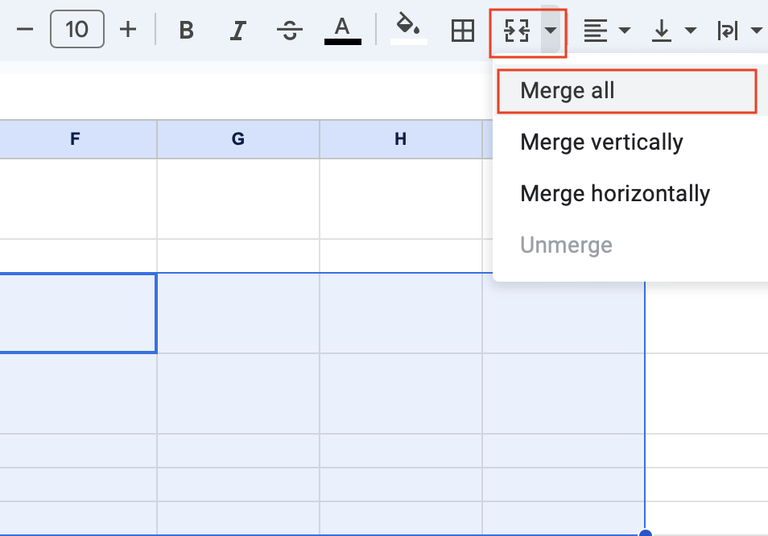Open the borders tool
The image size is (768, 536).
[x=462, y=31]
